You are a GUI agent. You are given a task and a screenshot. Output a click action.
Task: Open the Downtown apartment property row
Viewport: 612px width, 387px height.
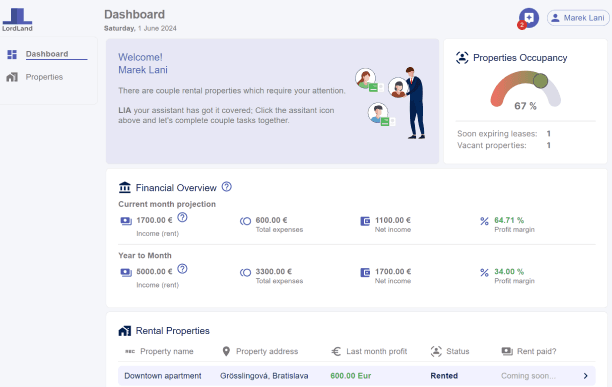click(x=357, y=376)
